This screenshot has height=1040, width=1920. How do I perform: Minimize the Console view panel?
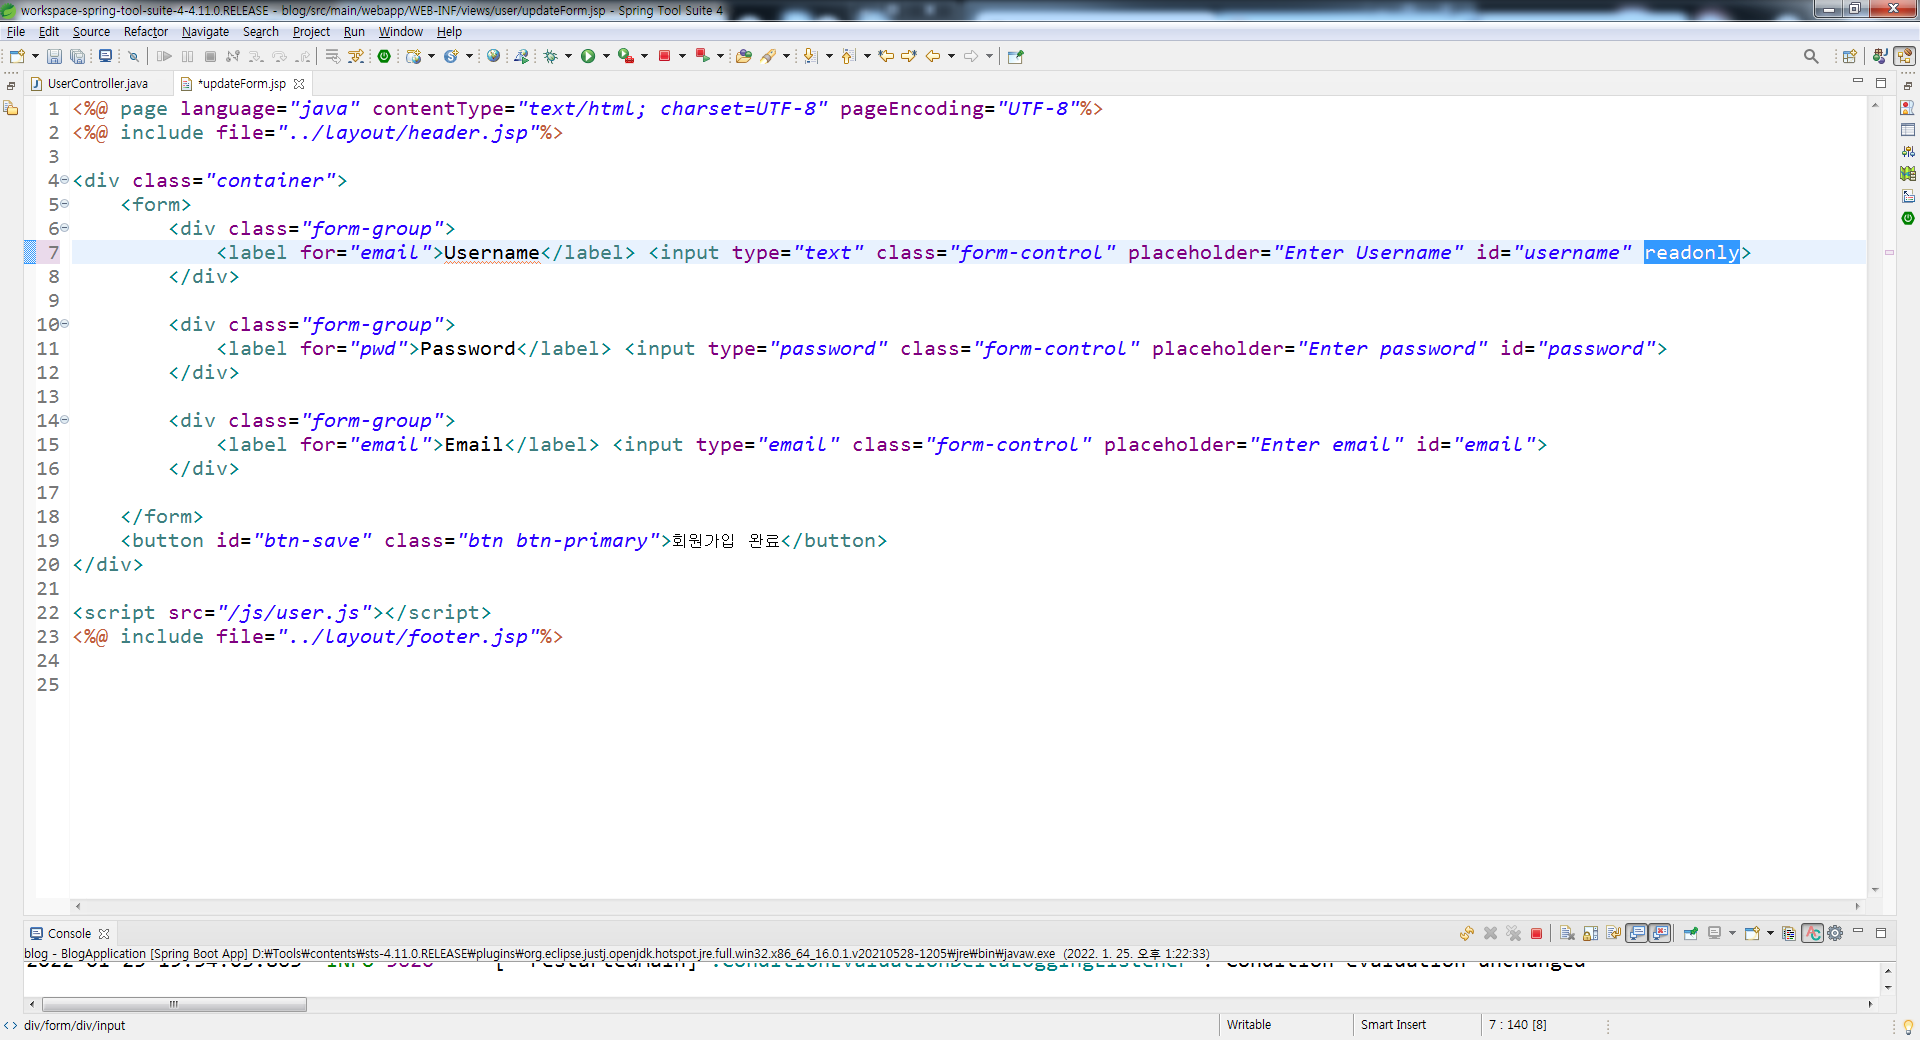tap(1858, 932)
